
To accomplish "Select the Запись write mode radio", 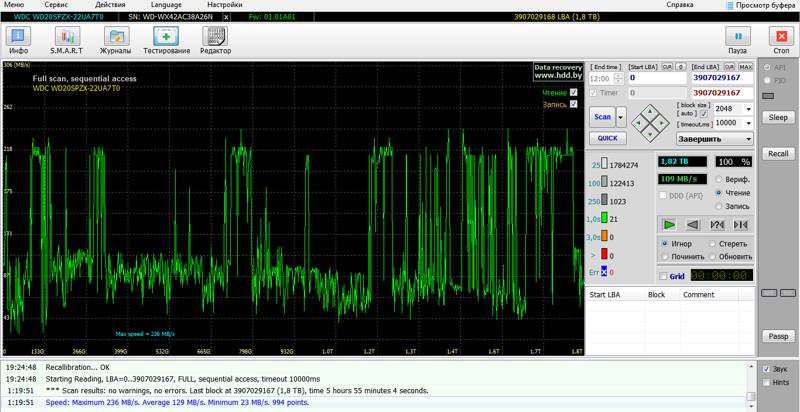I will pos(719,207).
